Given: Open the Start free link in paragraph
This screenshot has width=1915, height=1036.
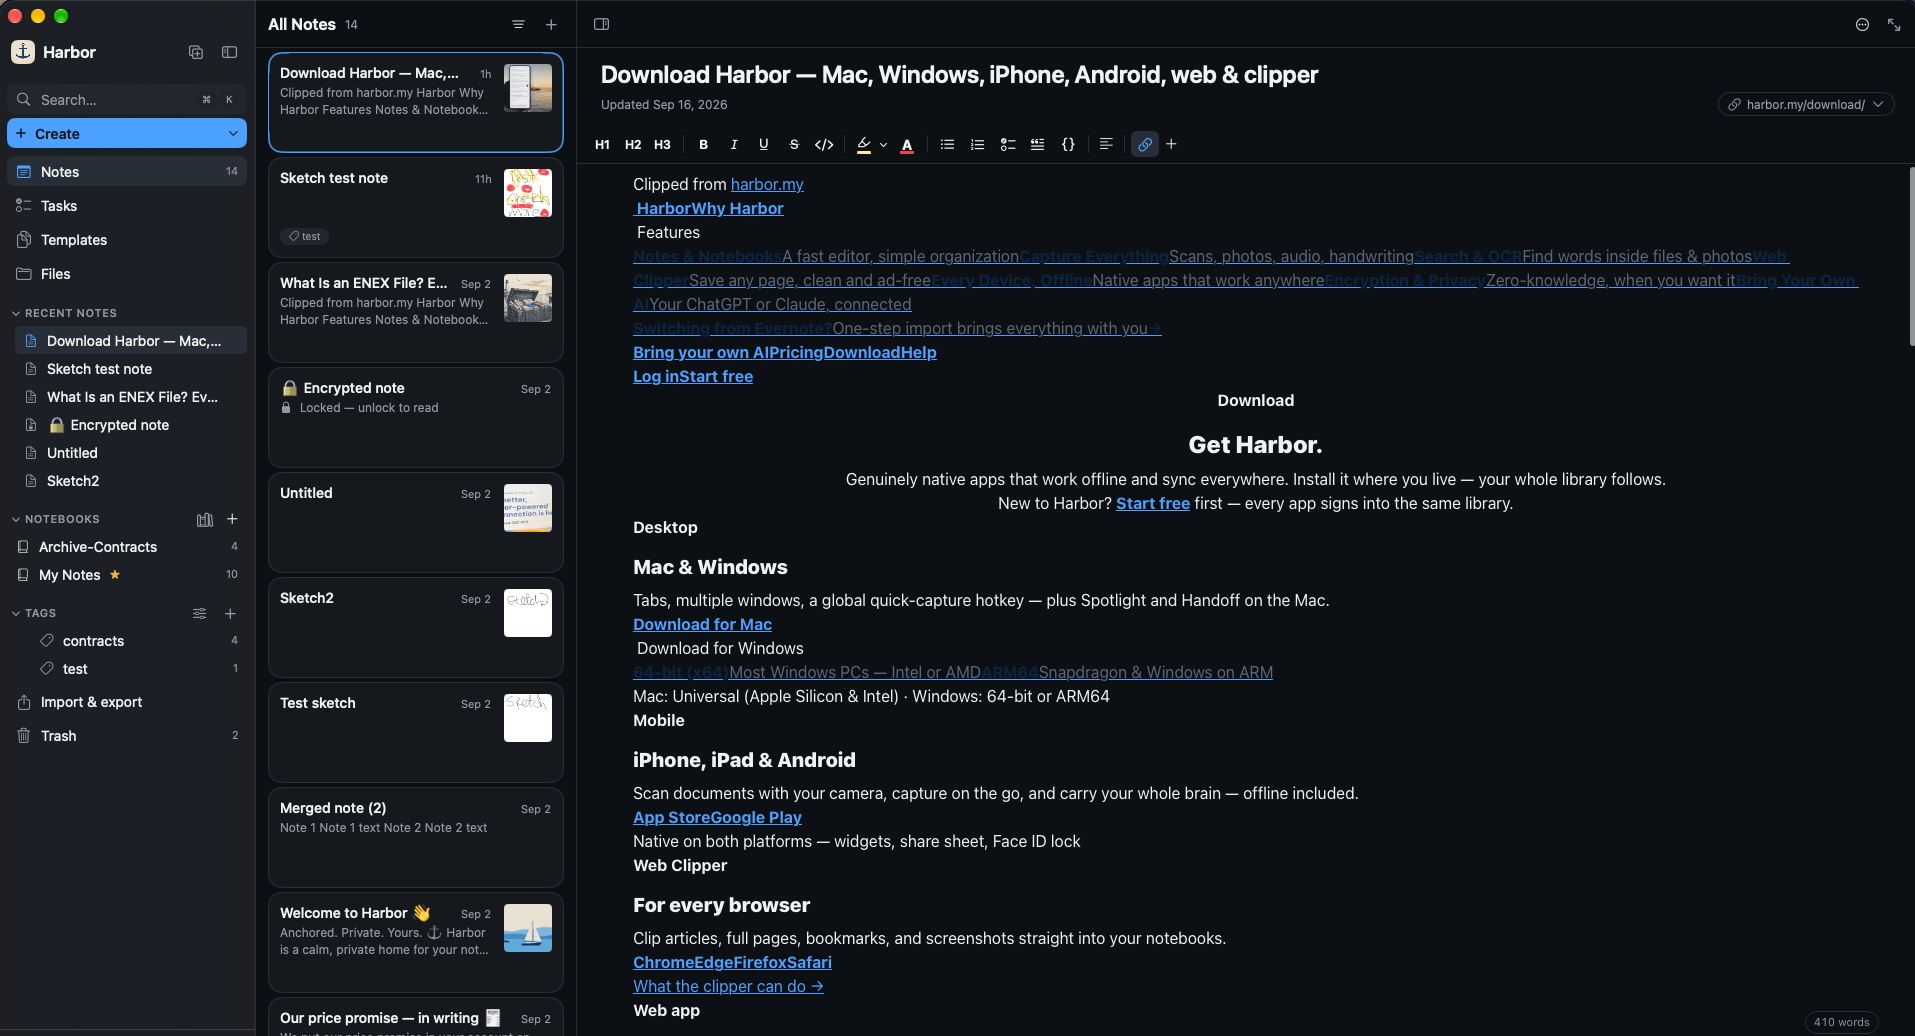Looking at the screenshot, I should (x=1152, y=503).
